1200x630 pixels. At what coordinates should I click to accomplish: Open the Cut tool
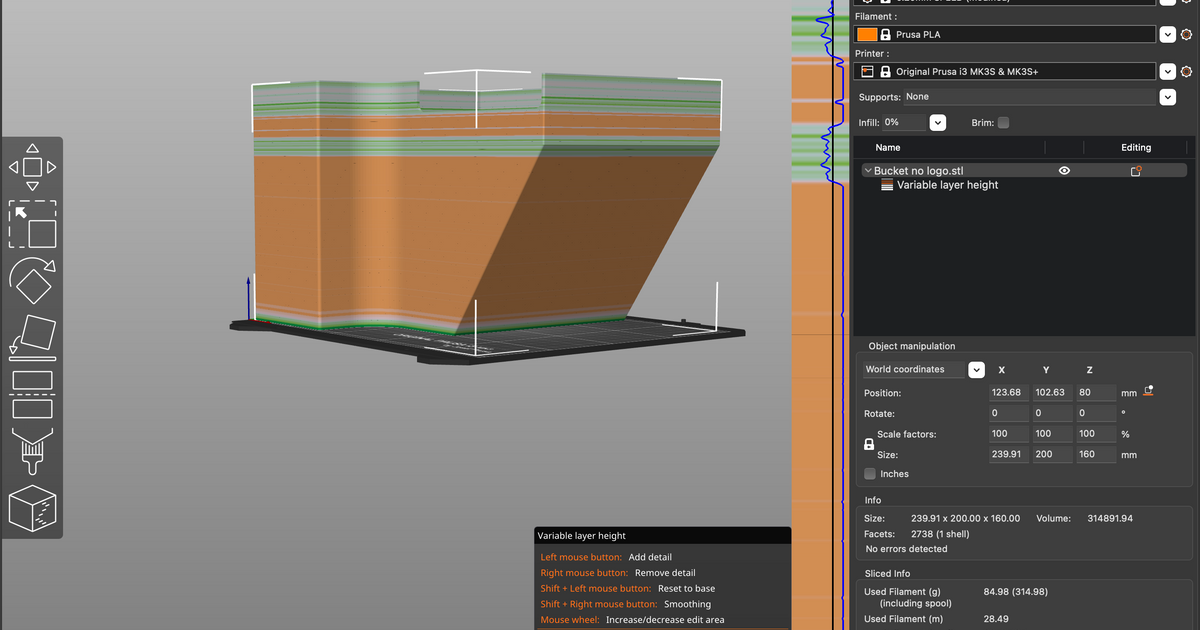point(32,394)
